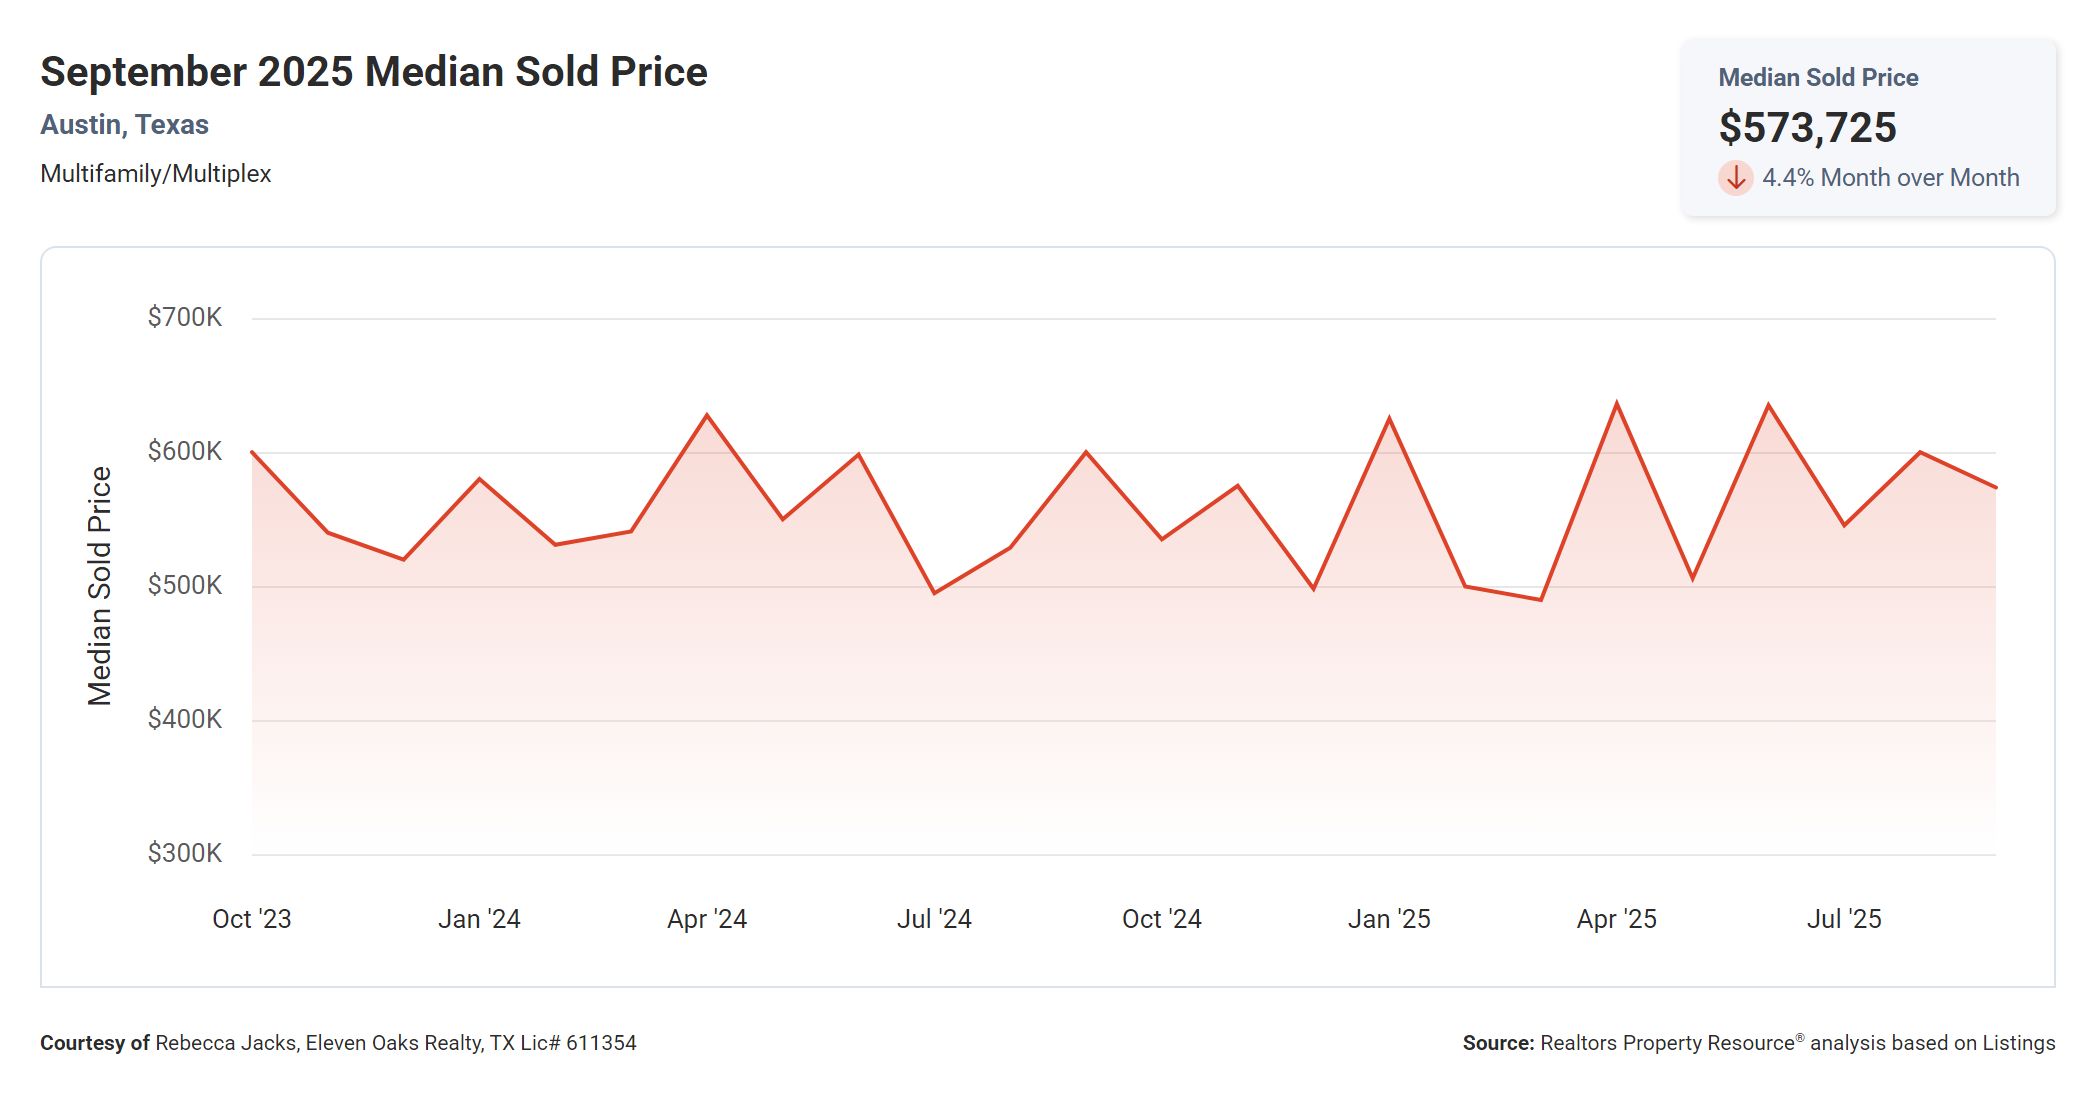The image size is (2096, 1100).
Task: Select the "Austin, Texas" location subtitle
Action: (124, 125)
